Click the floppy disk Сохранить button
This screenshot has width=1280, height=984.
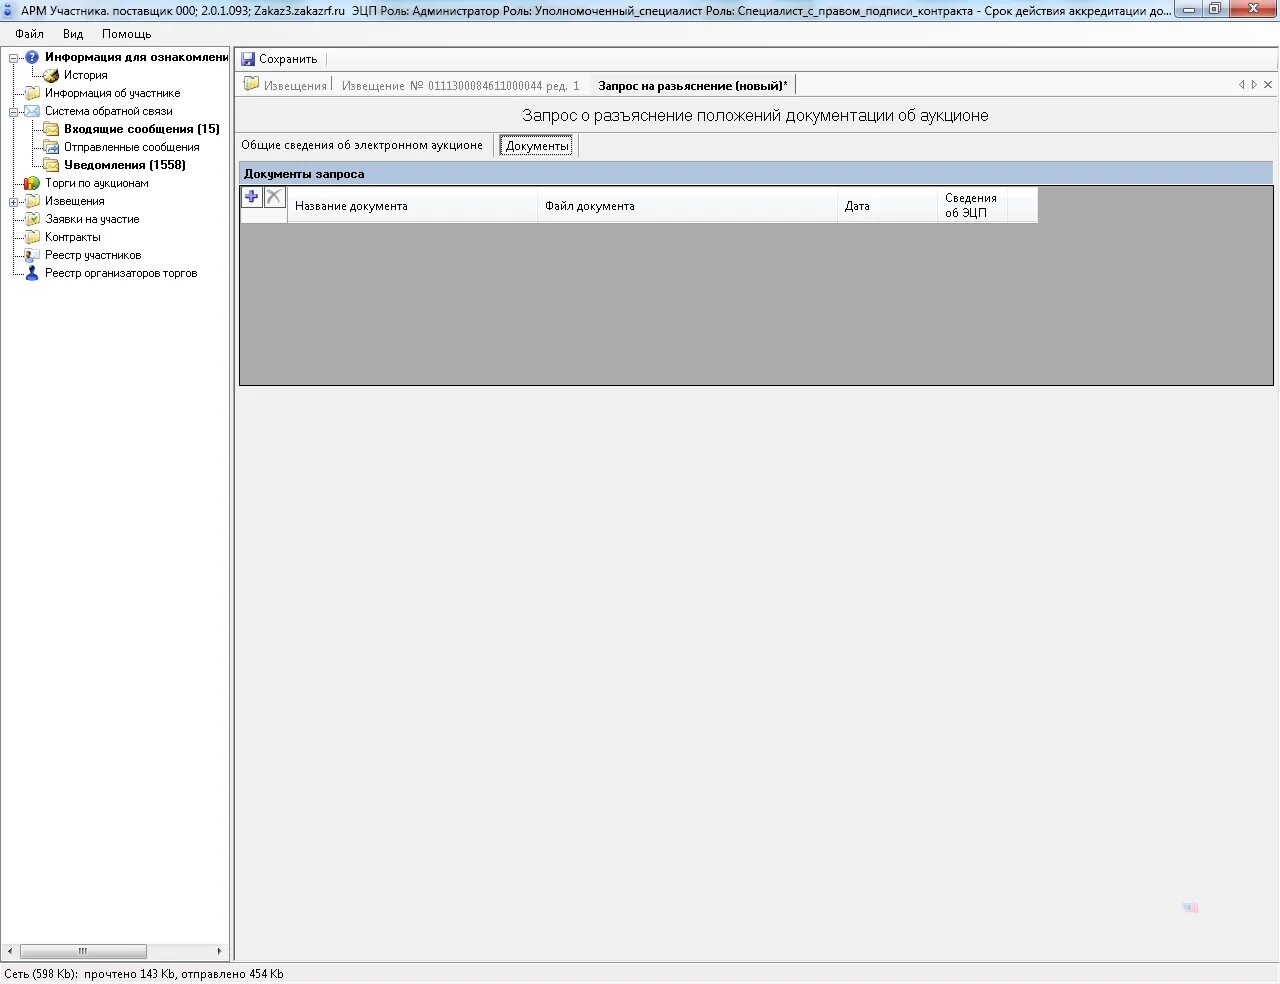tap(279, 59)
